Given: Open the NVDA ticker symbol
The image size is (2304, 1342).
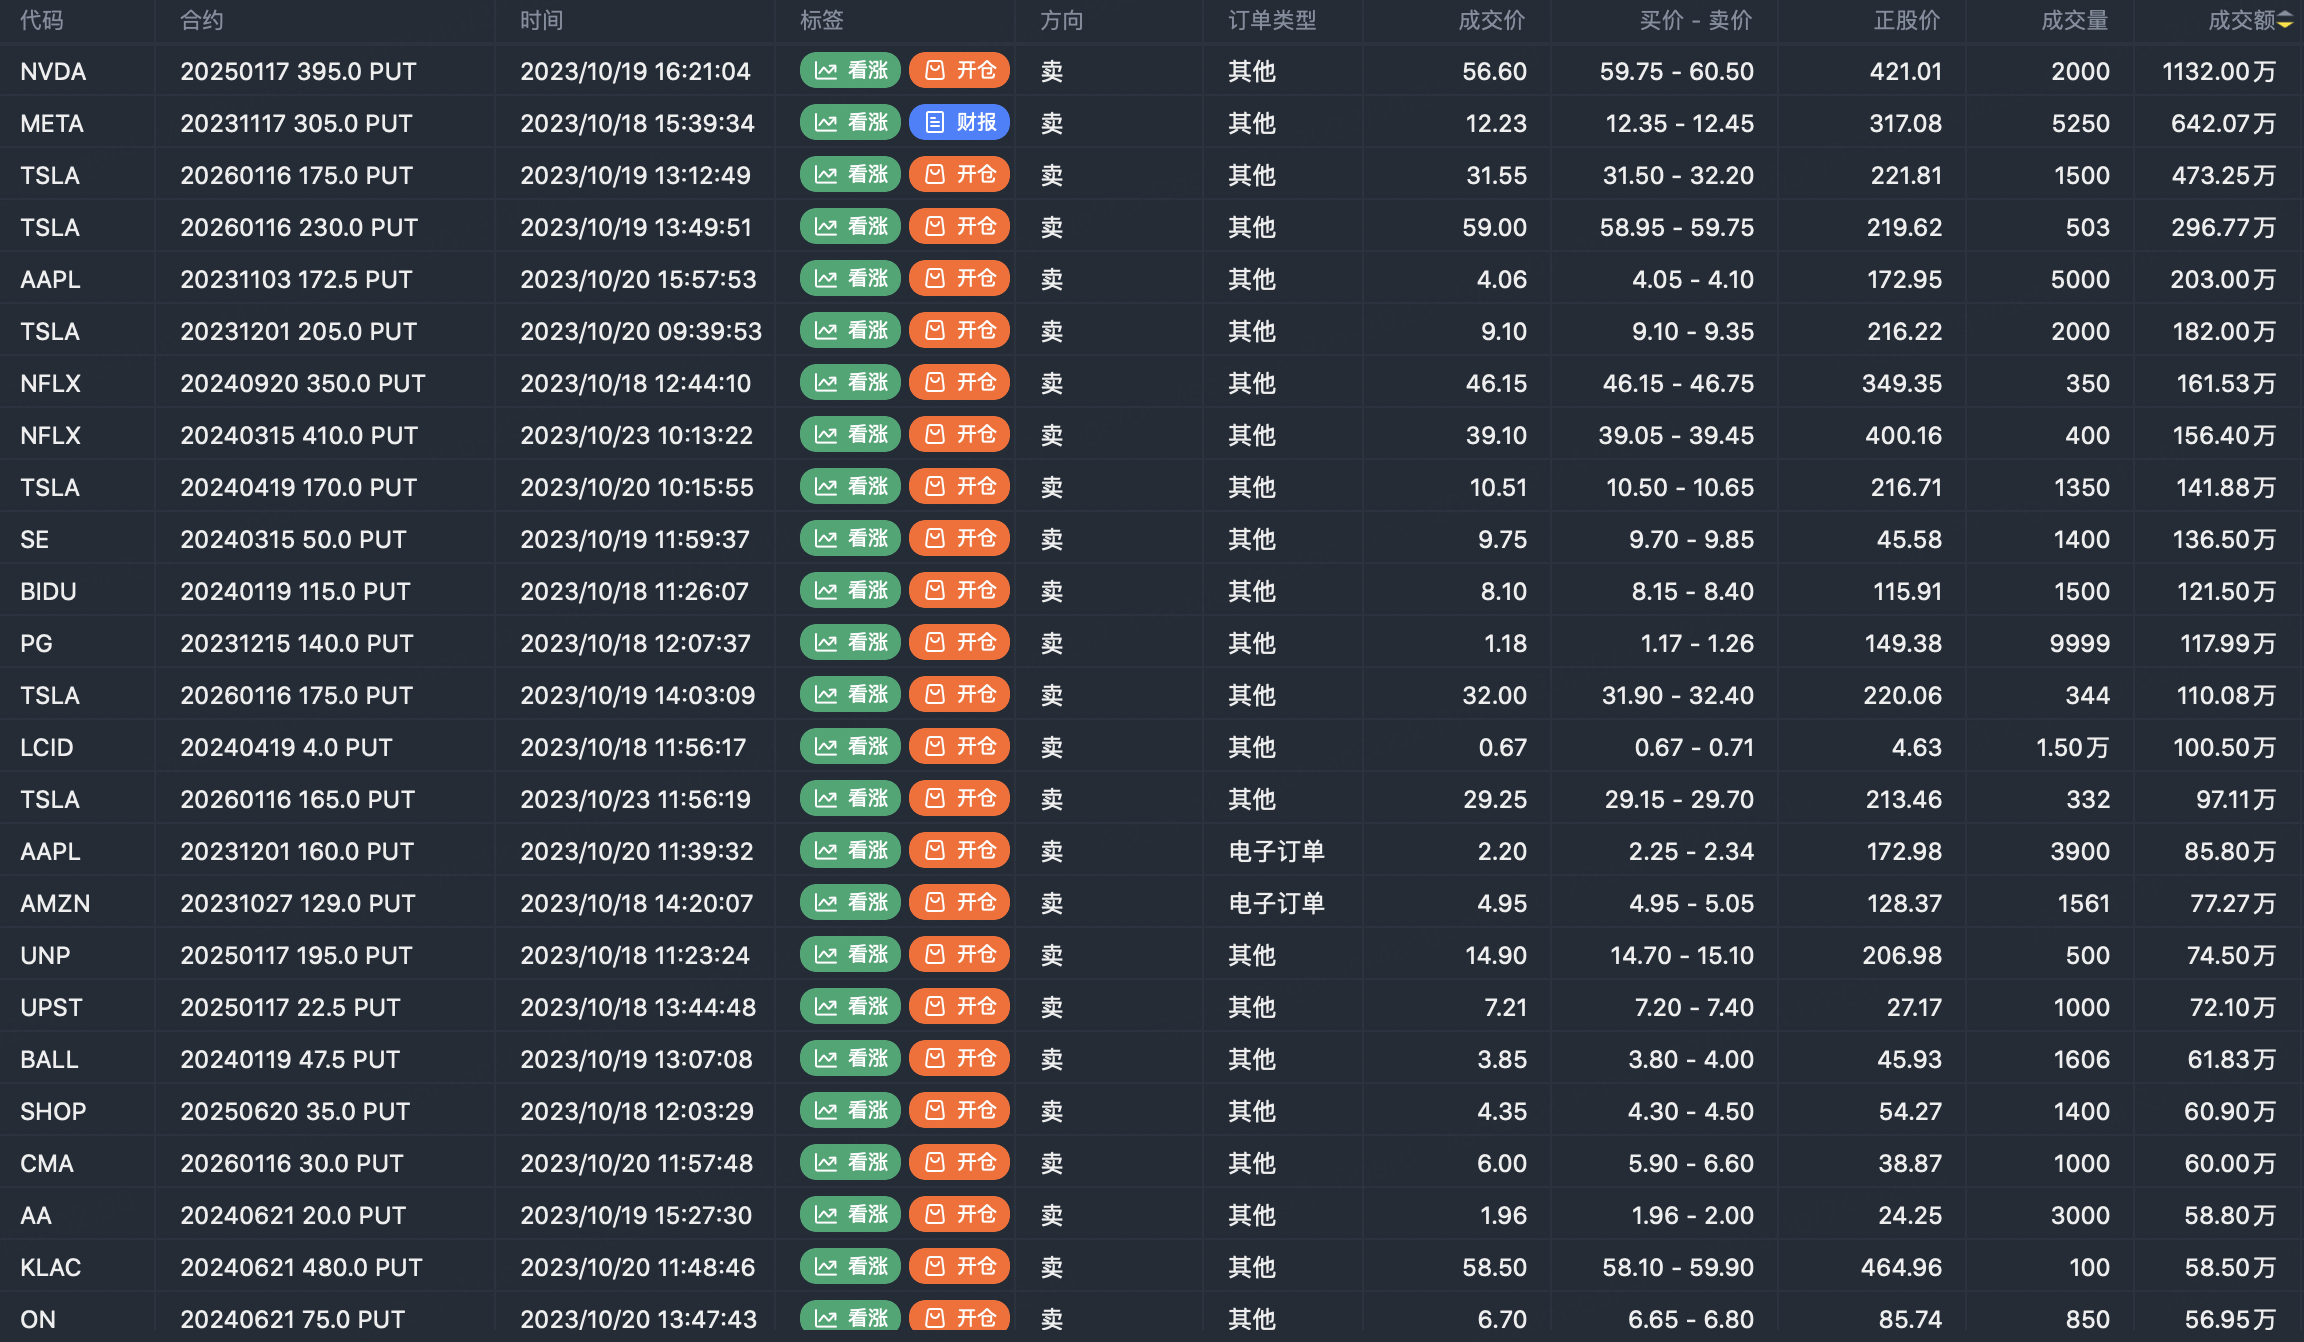Looking at the screenshot, I should [53, 72].
